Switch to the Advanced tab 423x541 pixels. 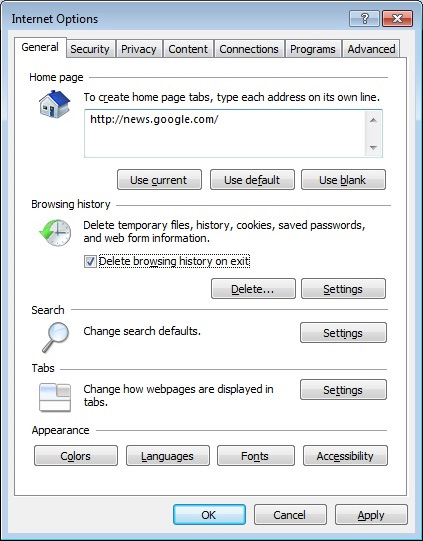coord(371,49)
